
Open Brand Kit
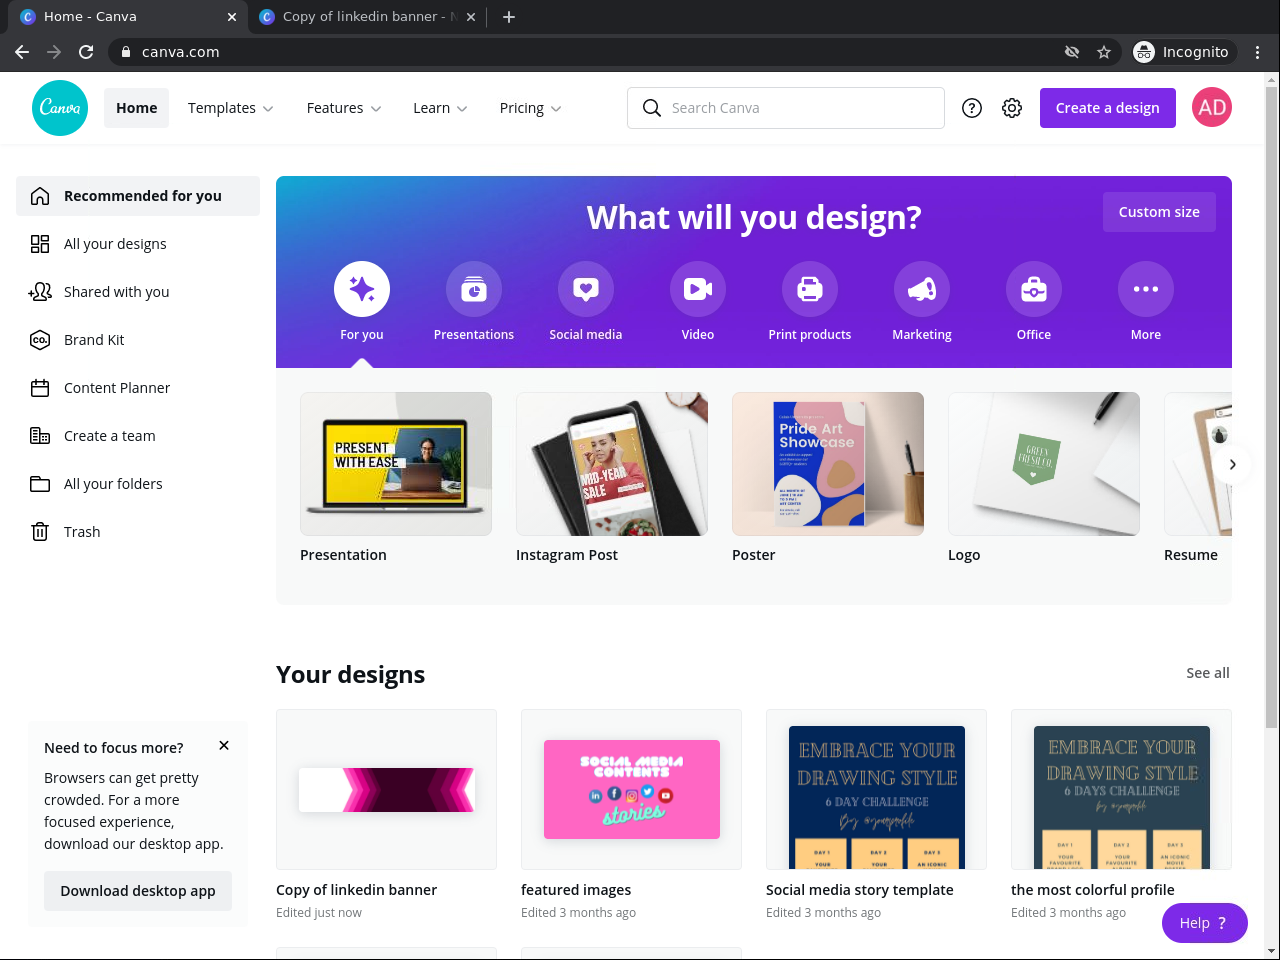click(138, 340)
